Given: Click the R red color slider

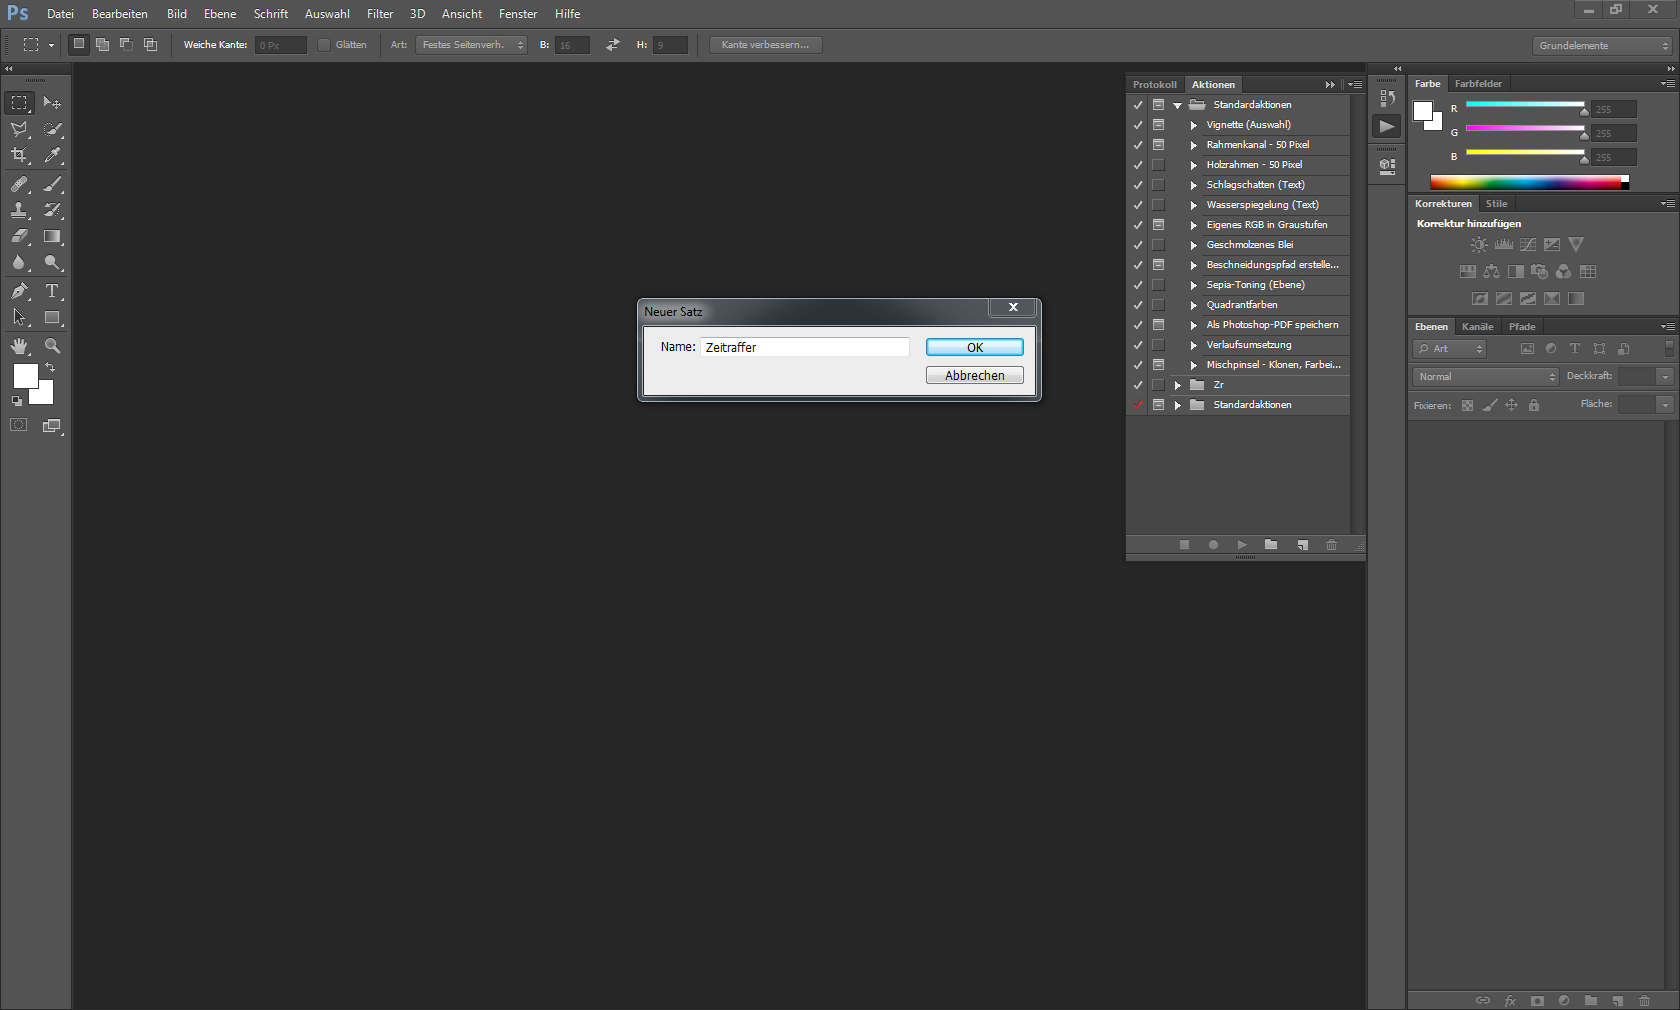Looking at the screenshot, I should 1525,104.
